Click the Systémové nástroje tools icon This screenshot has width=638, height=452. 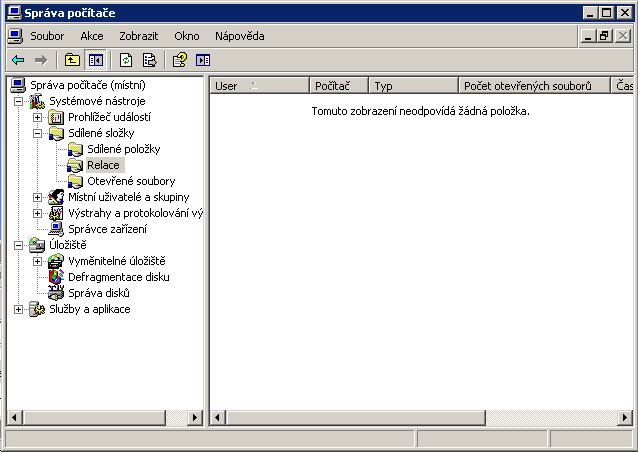37,101
